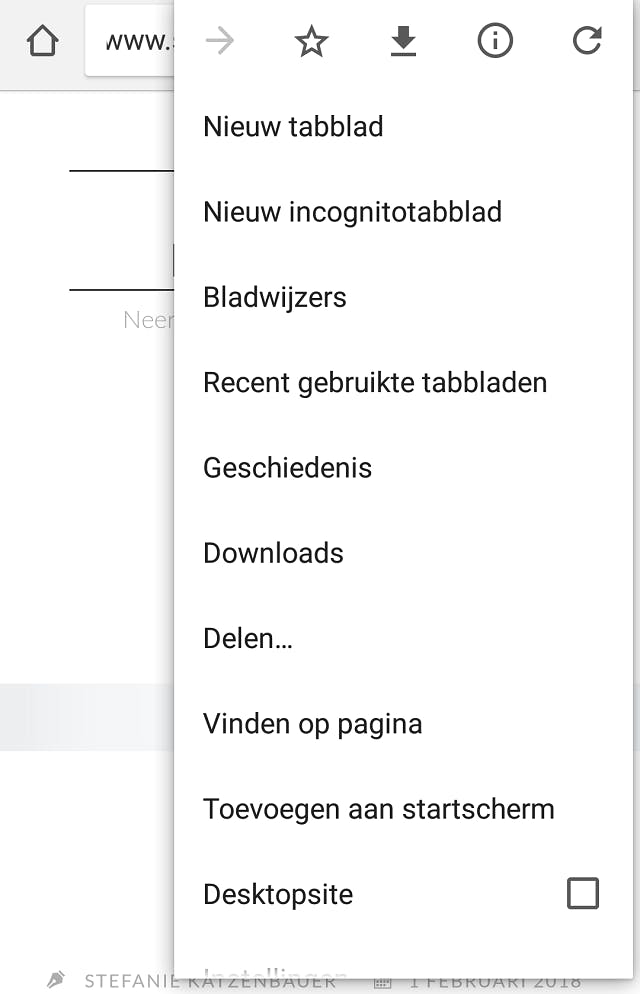Open a Nieuw tabblad

click(x=293, y=127)
